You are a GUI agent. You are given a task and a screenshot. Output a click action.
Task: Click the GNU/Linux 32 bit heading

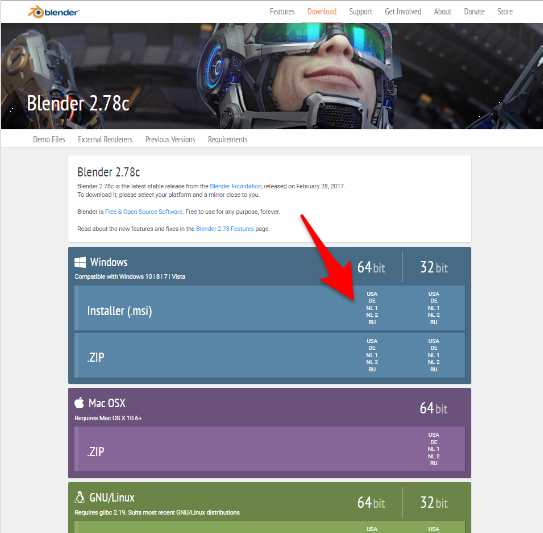click(x=434, y=503)
